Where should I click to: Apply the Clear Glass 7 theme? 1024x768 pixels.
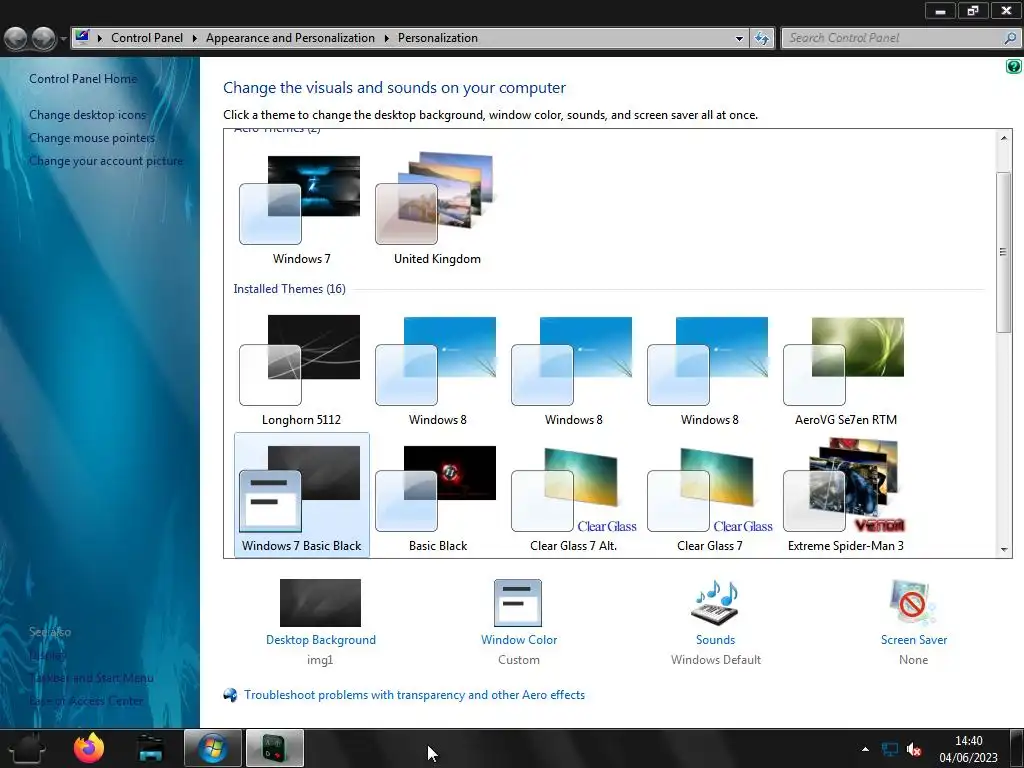click(x=709, y=496)
